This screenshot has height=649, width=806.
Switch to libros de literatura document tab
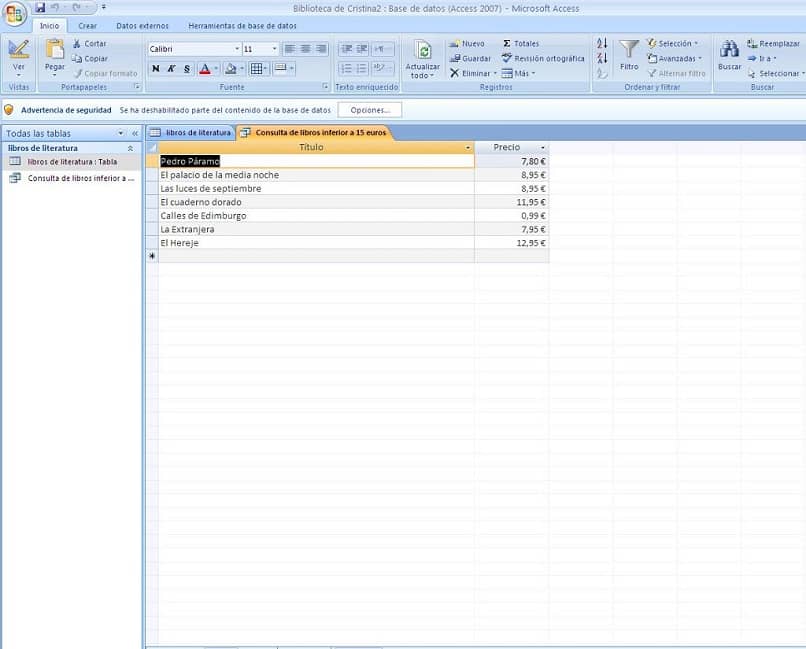pyautogui.click(x=191, y=133)
